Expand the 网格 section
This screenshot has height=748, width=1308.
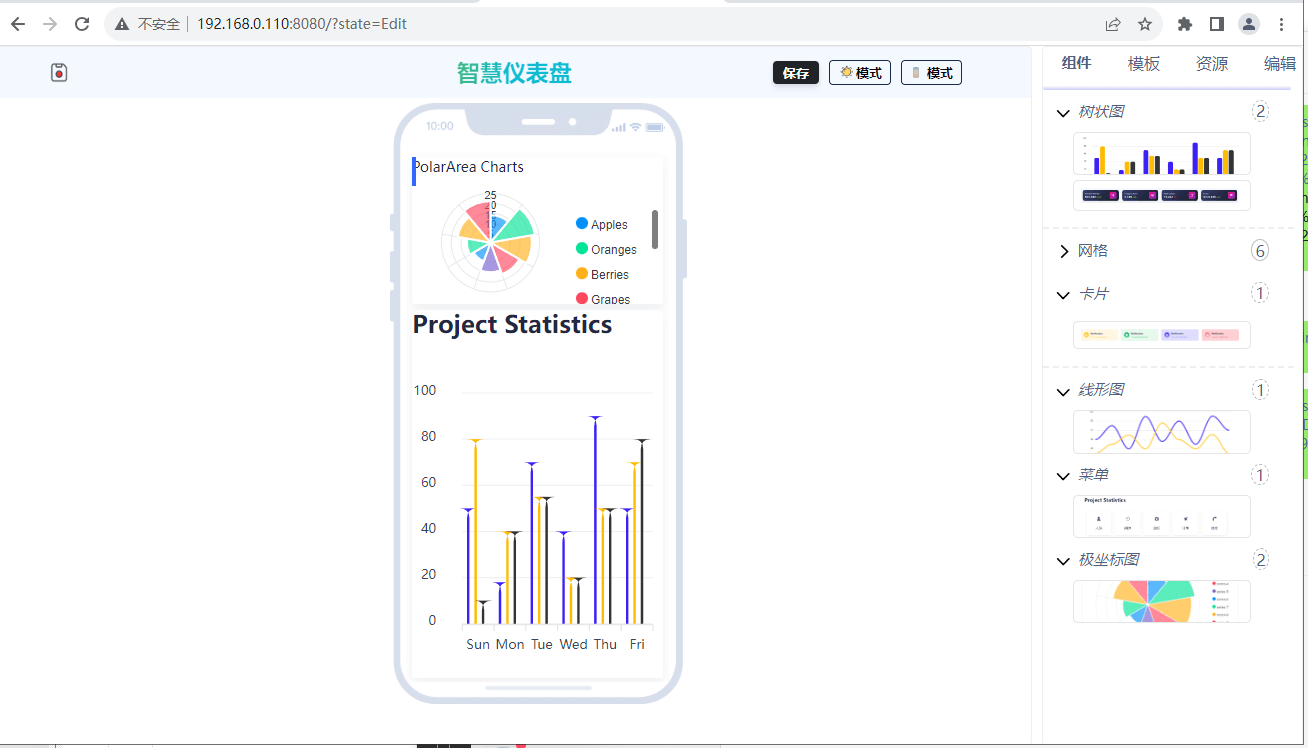point(1063,251)
